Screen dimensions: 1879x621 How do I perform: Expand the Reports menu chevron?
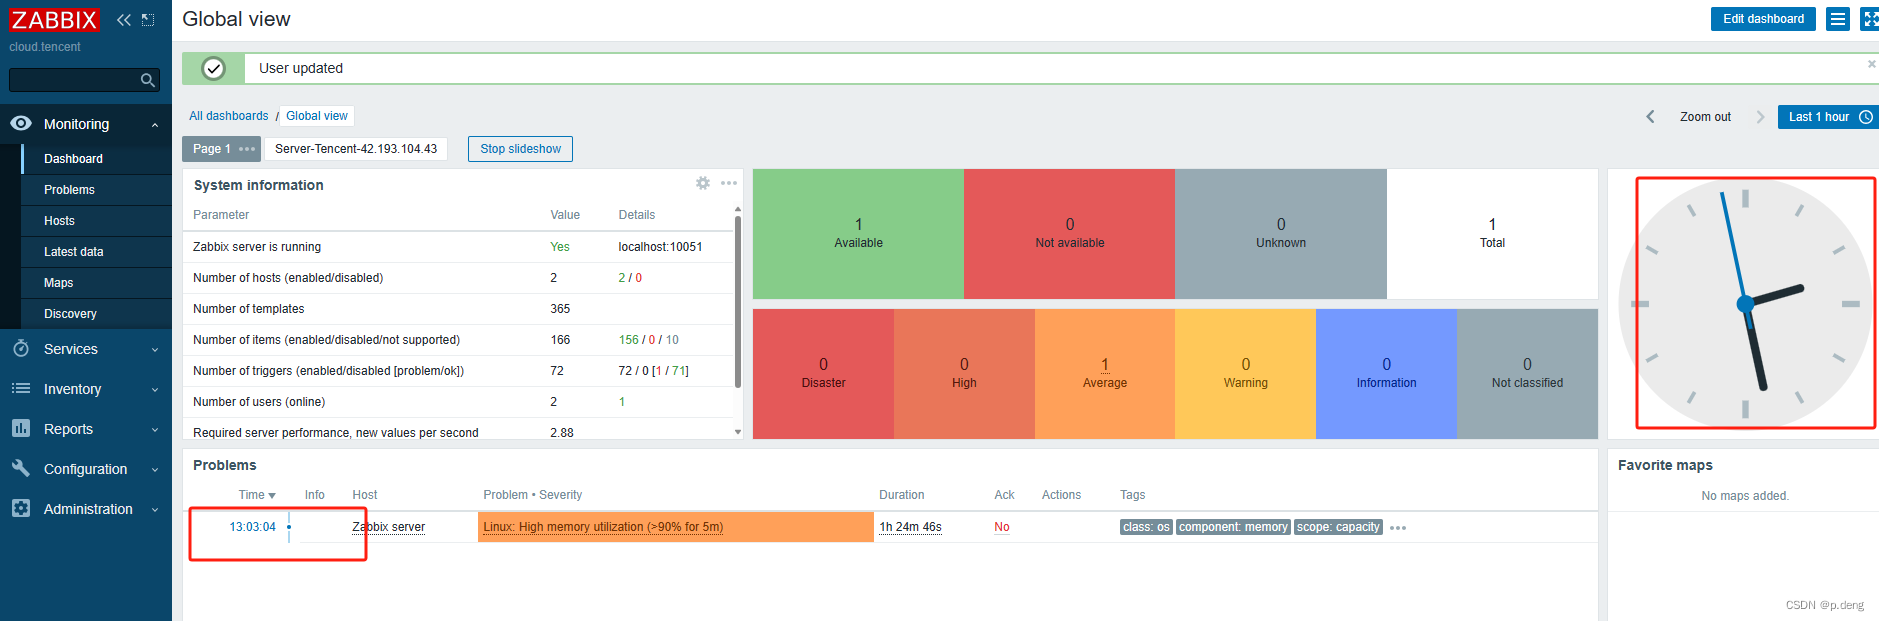click(x=155, y=430)
